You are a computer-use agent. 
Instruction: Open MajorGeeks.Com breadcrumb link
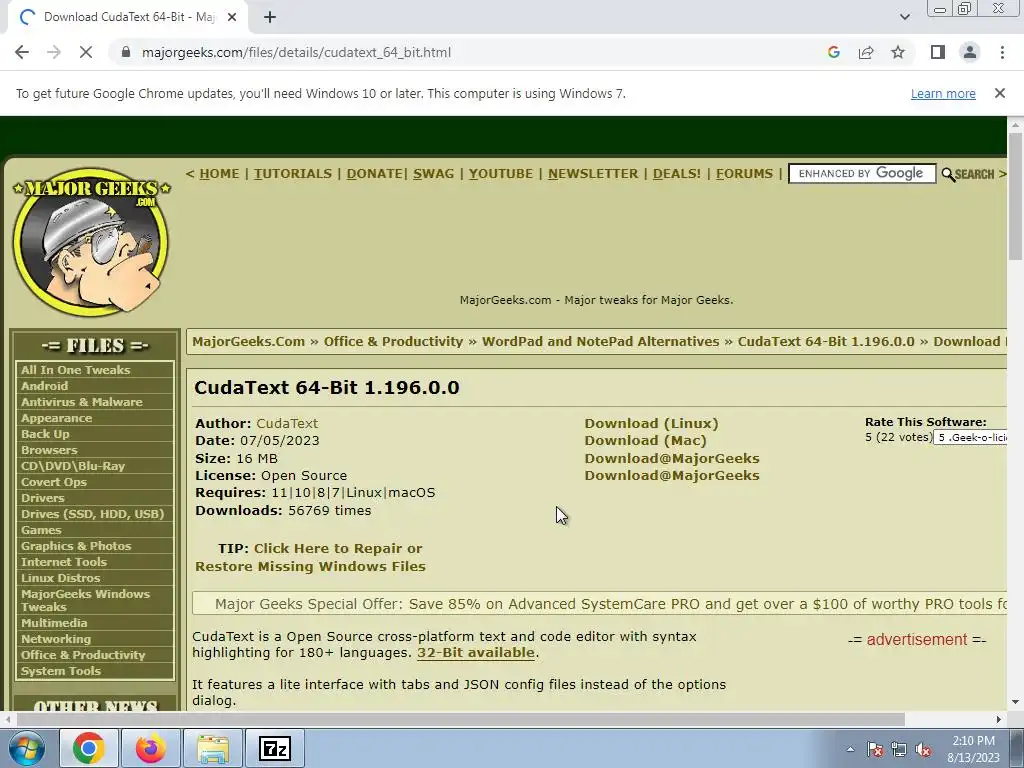pyautogui.click(x=248, y=342)
